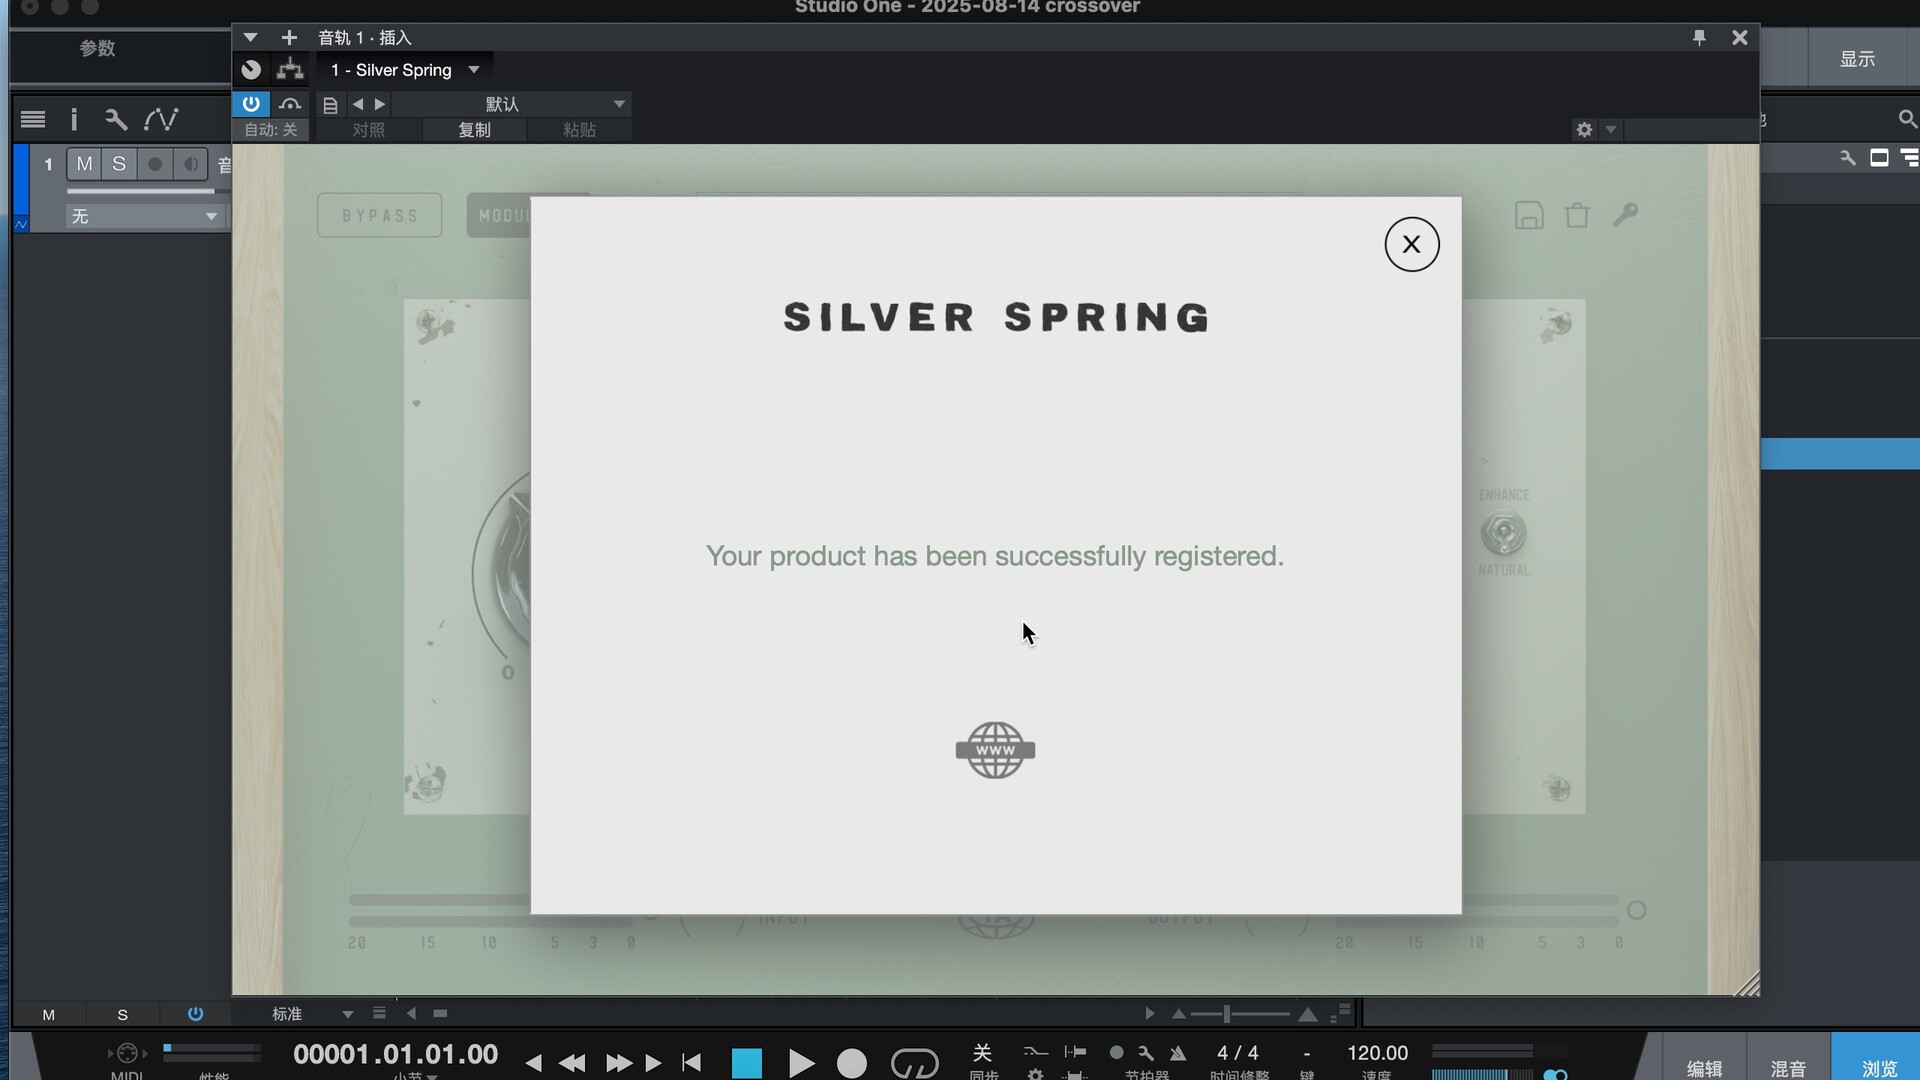The height and width of the screenshot is (1080, 1920).
Task: Click the save preset floppy icon
Action: [1529, 215]
